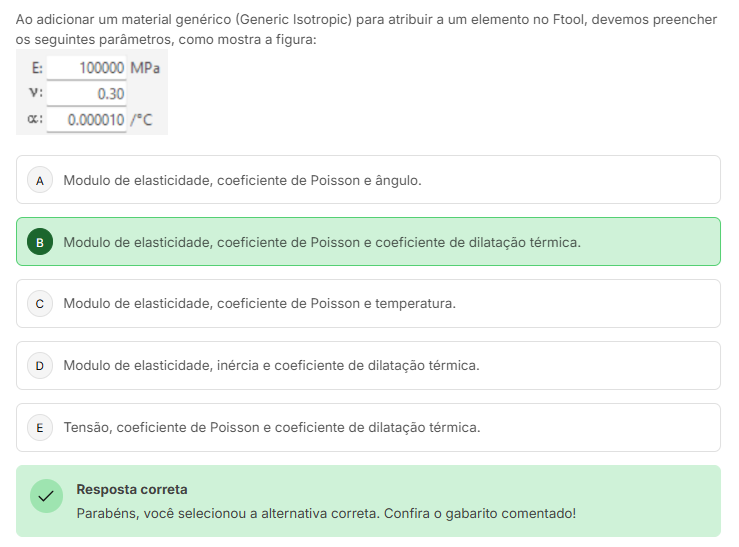Screen dimensions: 739x547
Task: Pick the D letter badge
Action: [x=40, y=365]
